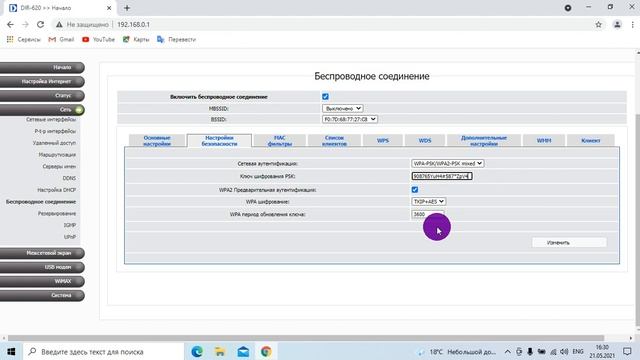Open the WMM tab
Viewport: 640px width, 360px height.
point(544,140)
